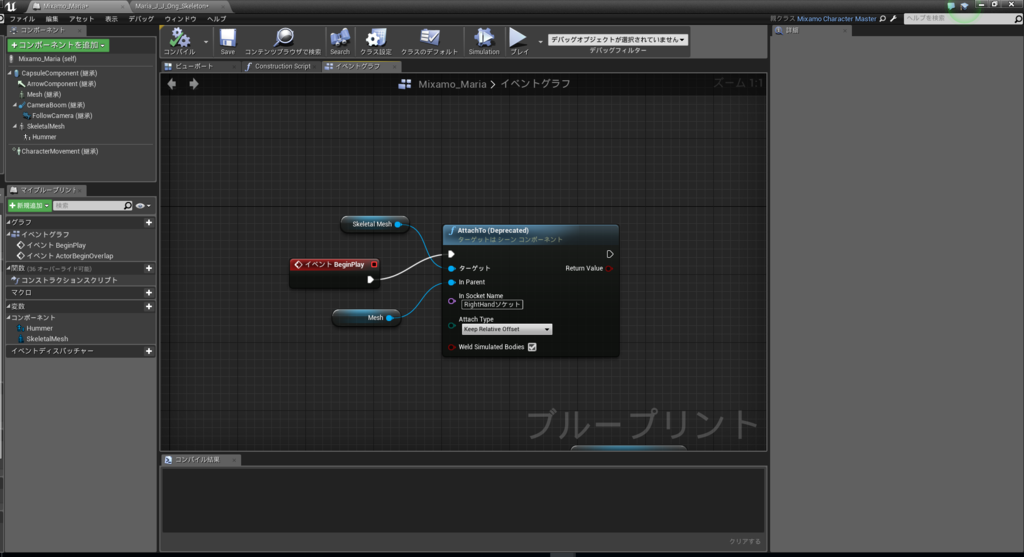Image resolution: width=1024 pixels, height=557 pixels.
Task: Collapse CapsuleComponent tree expander
Action: pos(10,73)
